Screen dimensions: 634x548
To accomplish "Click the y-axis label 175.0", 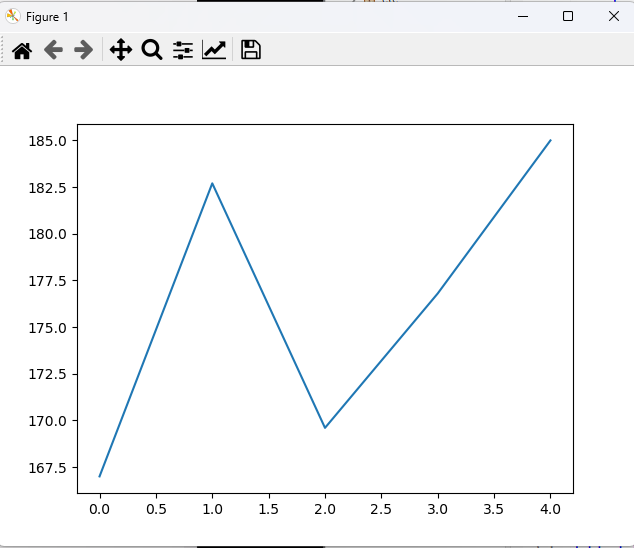I will (47, 328).
